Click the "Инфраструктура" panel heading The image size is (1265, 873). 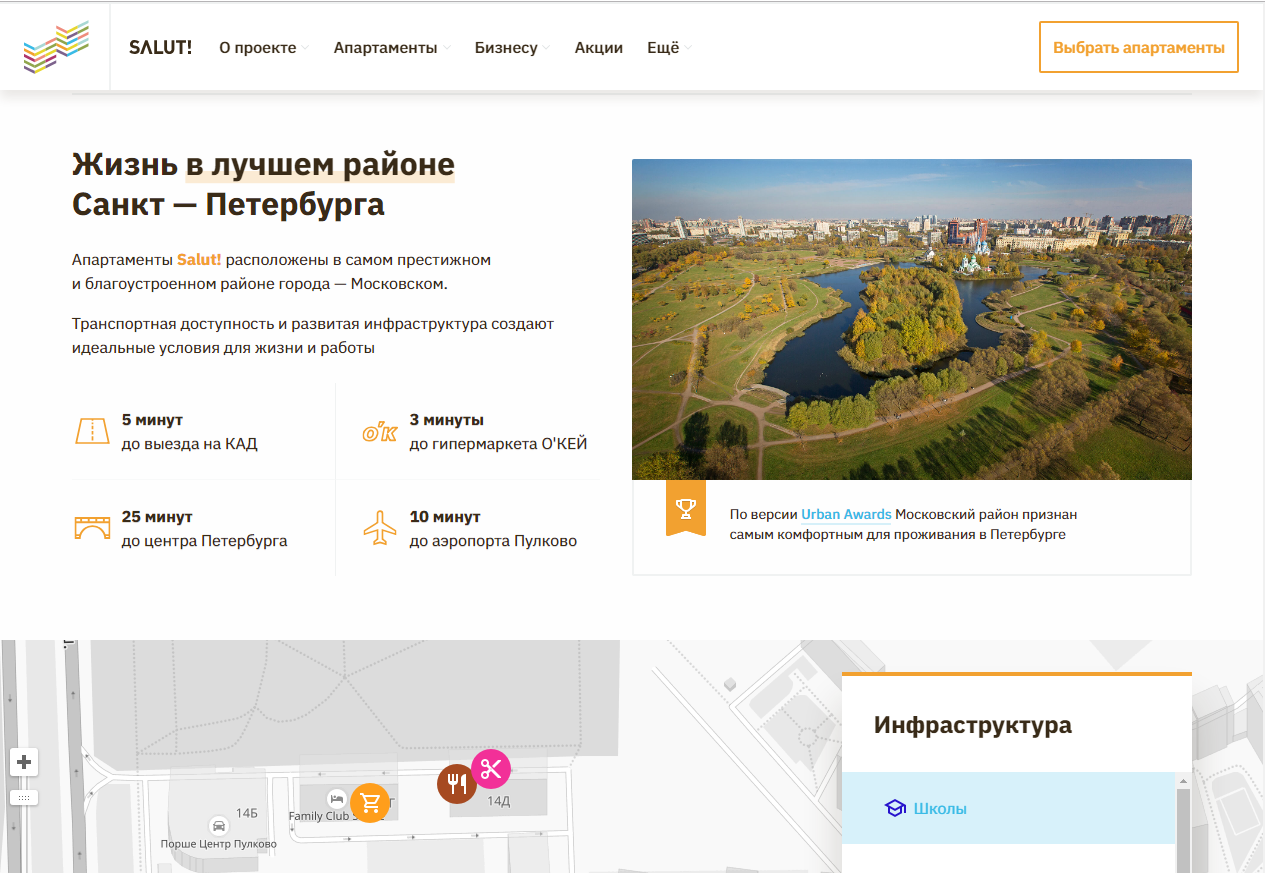973,725
